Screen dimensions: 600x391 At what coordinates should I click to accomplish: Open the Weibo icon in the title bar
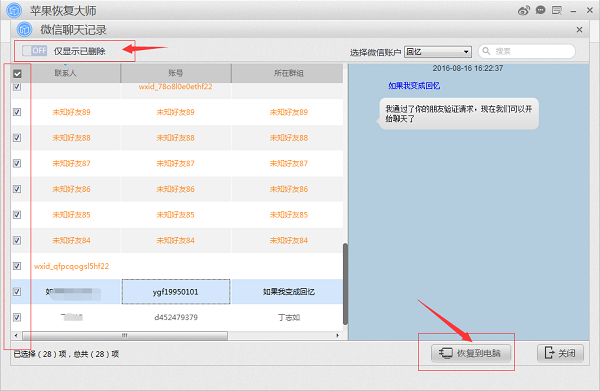point(523,10)
